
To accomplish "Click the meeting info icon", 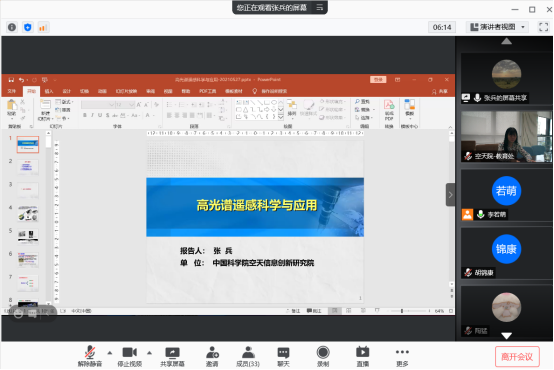I will (x=12, y=27).
